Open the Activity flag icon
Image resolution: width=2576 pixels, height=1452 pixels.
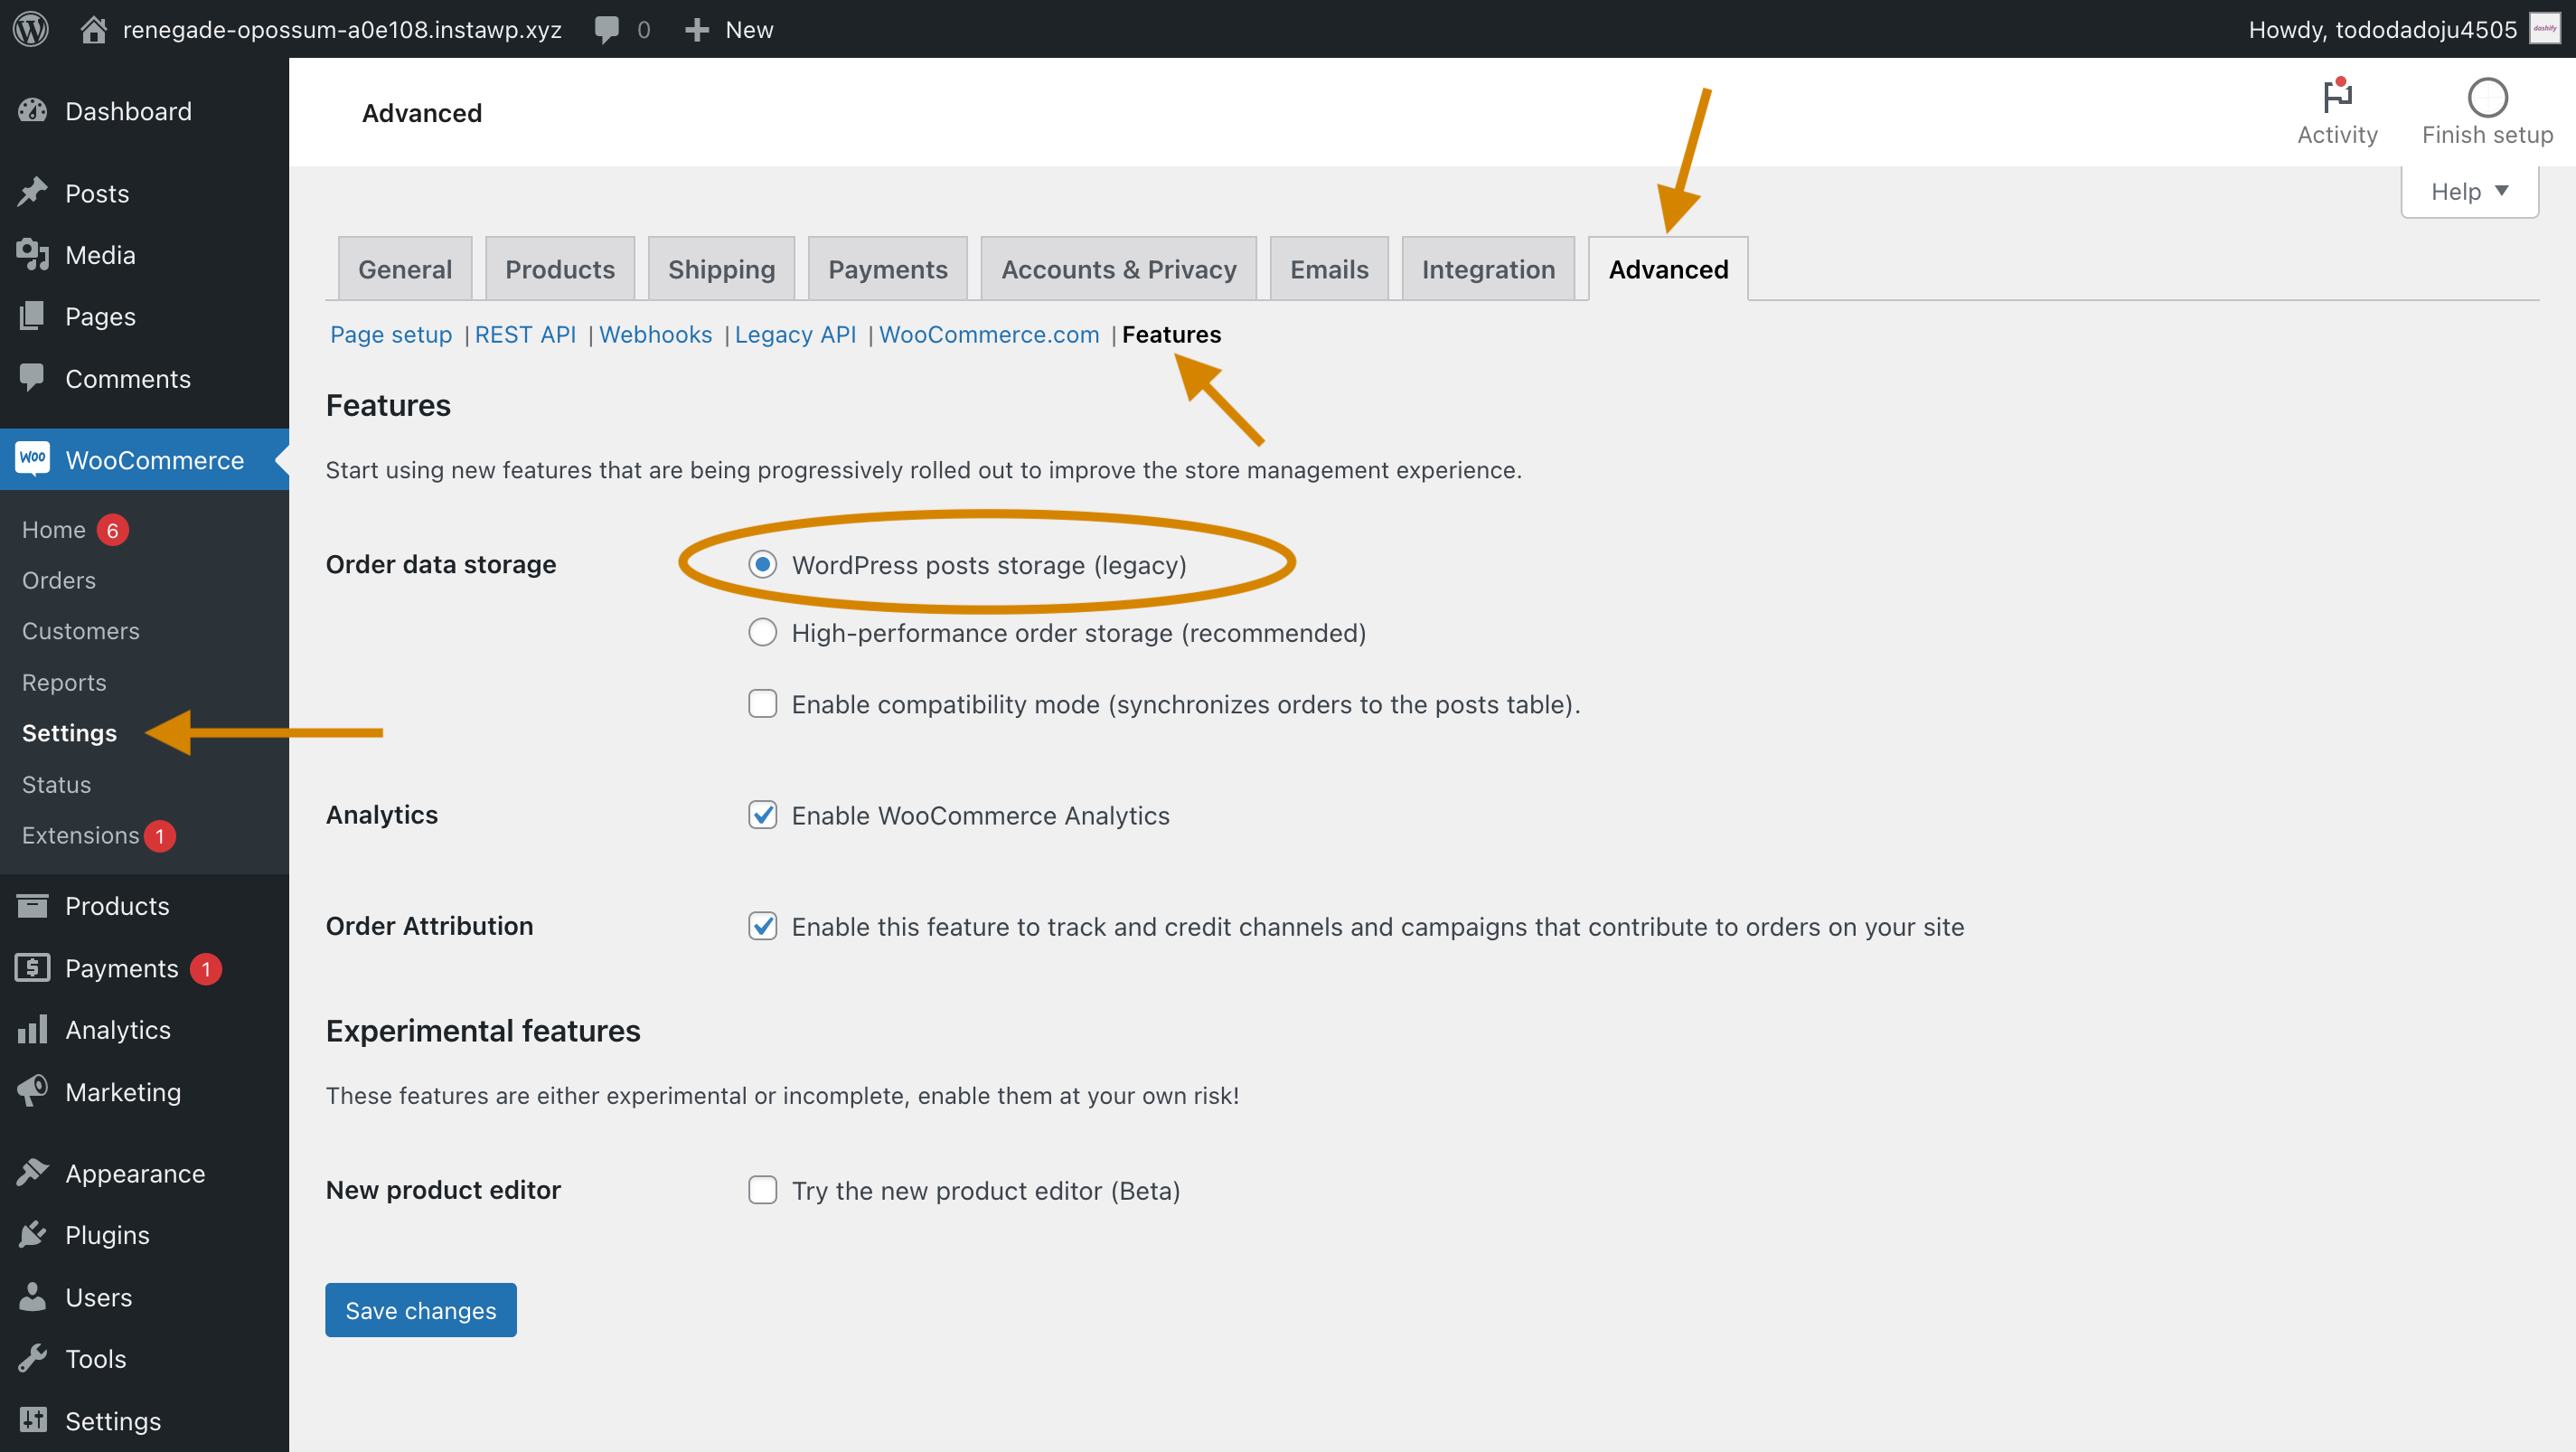[x=2337, y=97]
